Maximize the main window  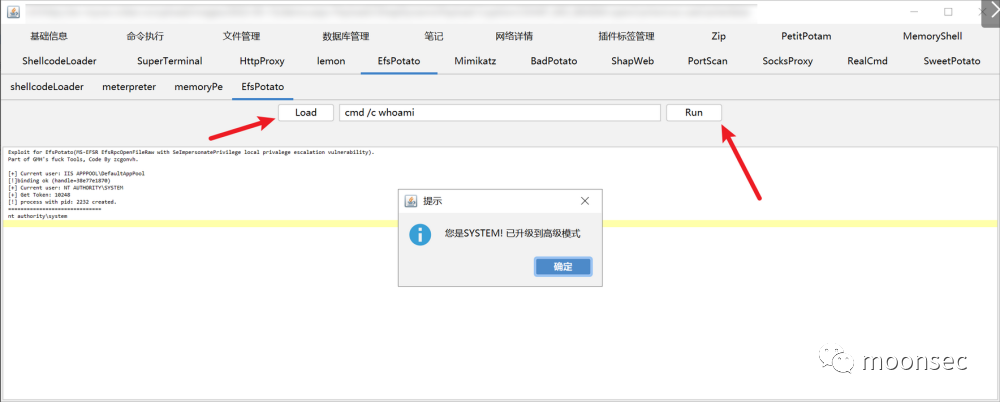tap(948, 11)
